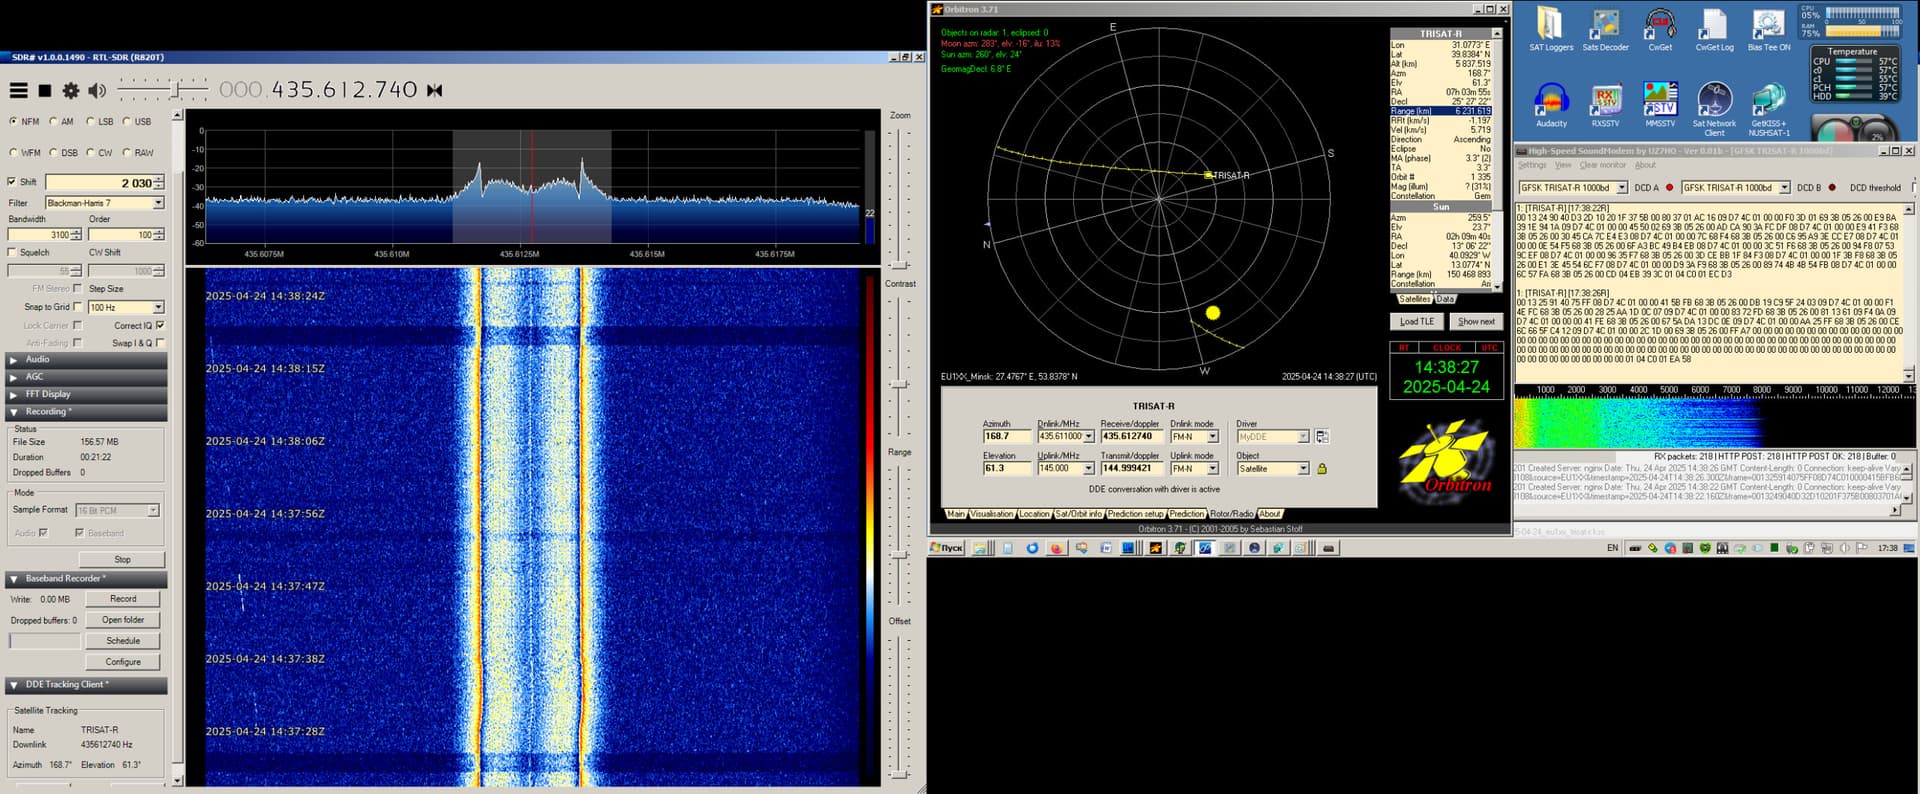Screen dimensions: 1920x794
Task: Open the Settings menu in SoundModem
Action: point(1532,166)
